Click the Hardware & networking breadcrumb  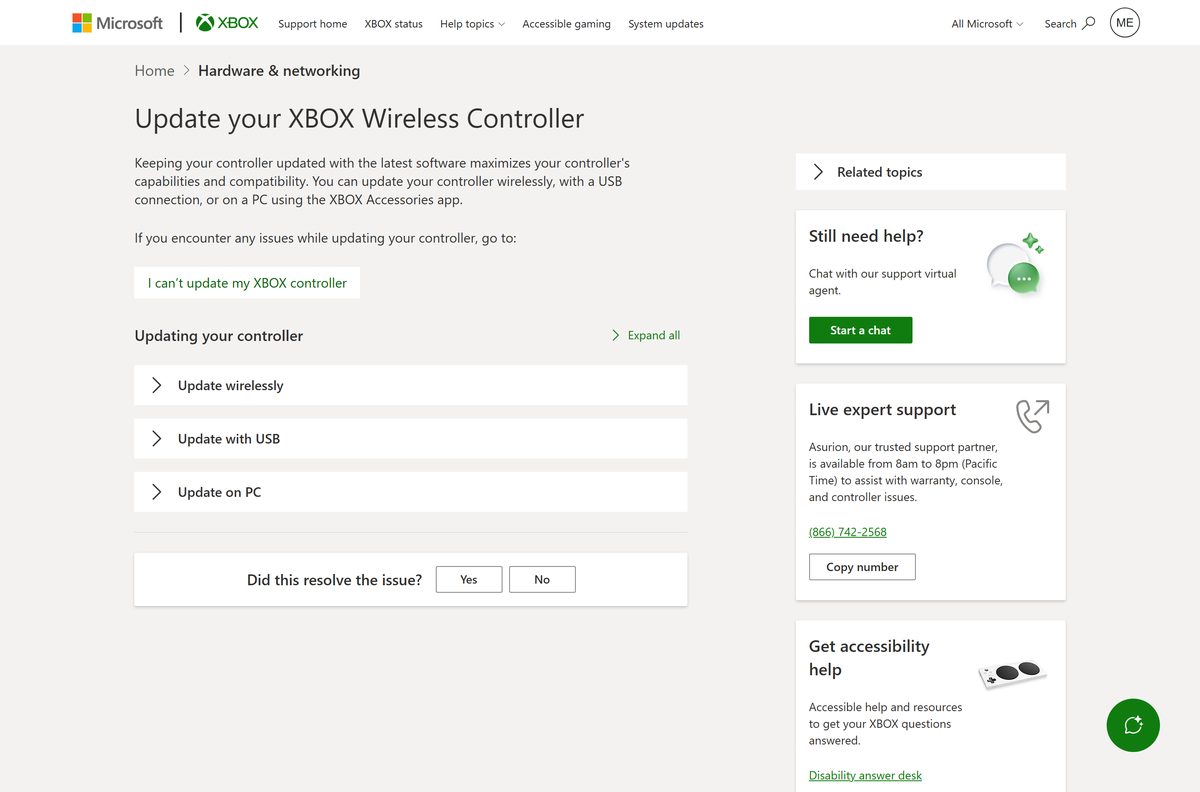(279, 71)
